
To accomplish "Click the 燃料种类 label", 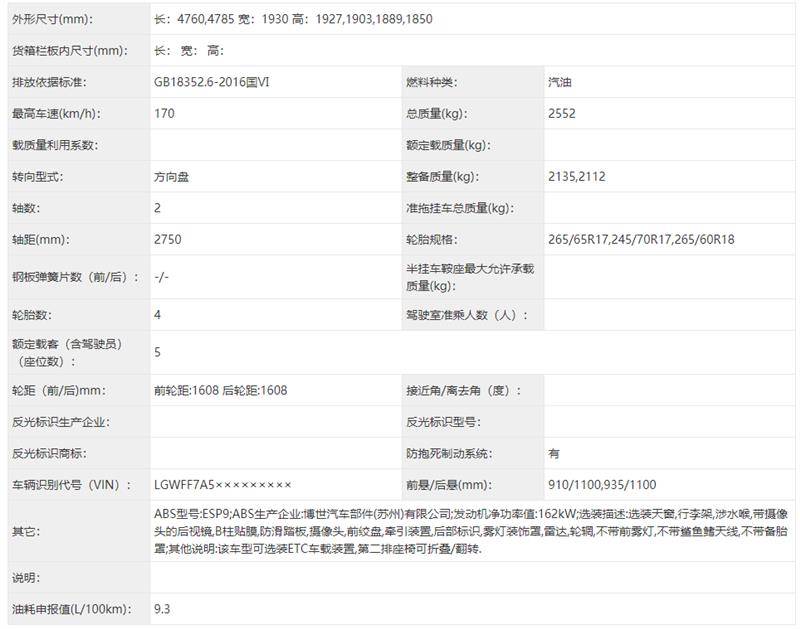I will pyautogui.click(x=431, y=82).
